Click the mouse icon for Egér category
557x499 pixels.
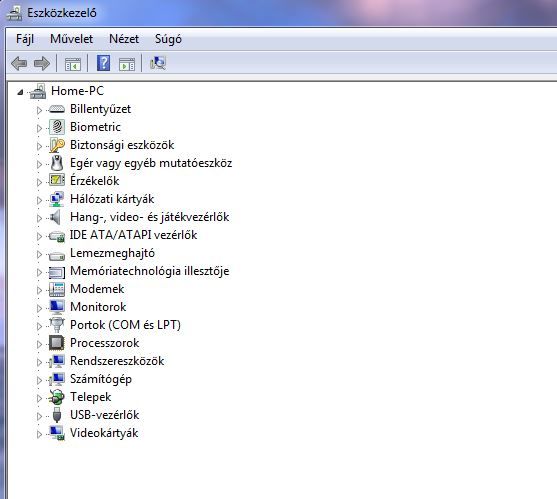pyautogui.click(x=57, y=163)
